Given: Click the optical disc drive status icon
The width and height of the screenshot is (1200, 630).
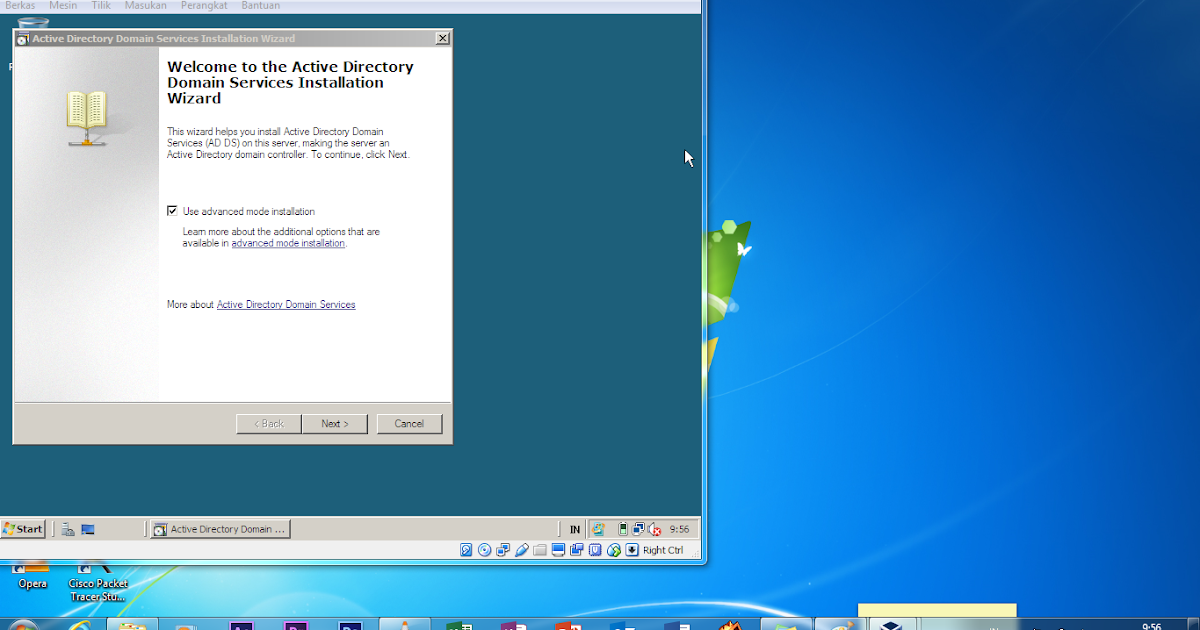Looking at the screenshot, I should (x=485, y=549).
